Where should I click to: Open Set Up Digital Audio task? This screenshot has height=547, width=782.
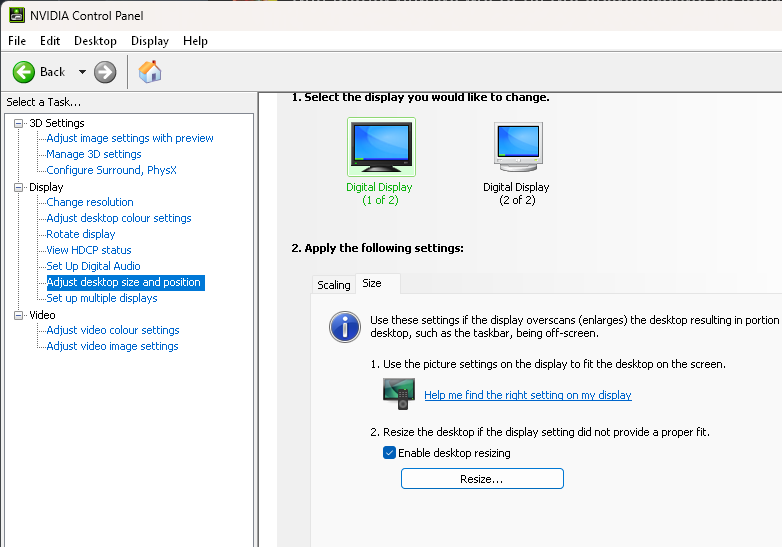click(x=93, y=266)
